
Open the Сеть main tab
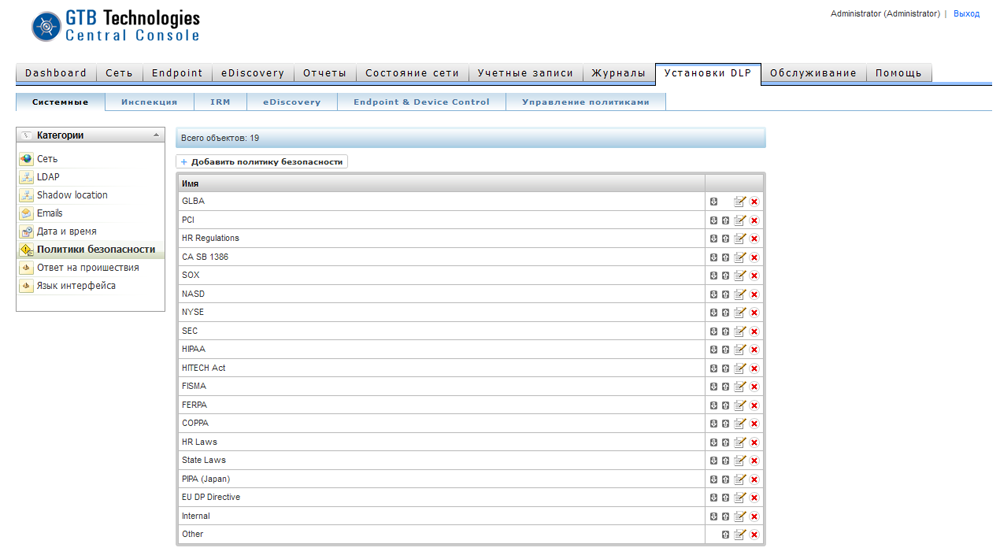tap(119, 73)
